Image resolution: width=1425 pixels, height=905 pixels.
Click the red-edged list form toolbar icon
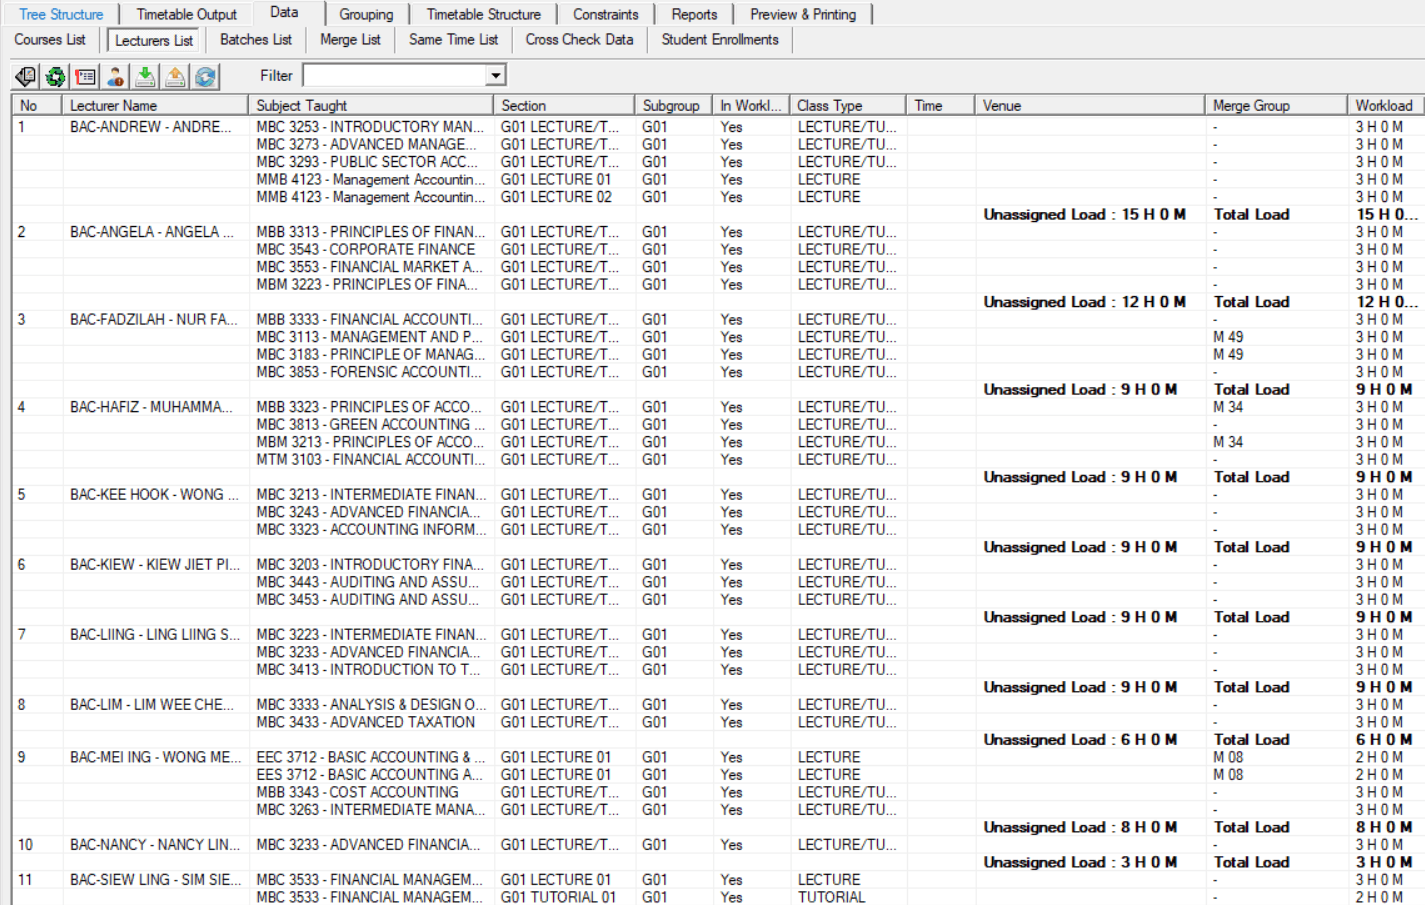(85, 76)
